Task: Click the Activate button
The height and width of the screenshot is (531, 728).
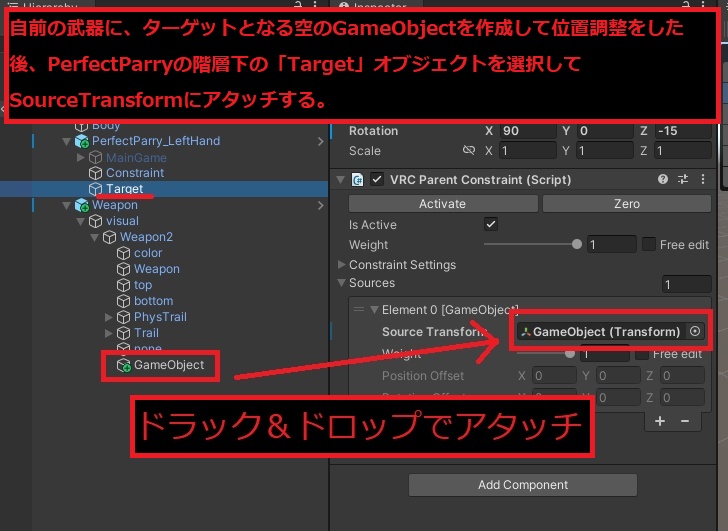Action: click(443, 204)
